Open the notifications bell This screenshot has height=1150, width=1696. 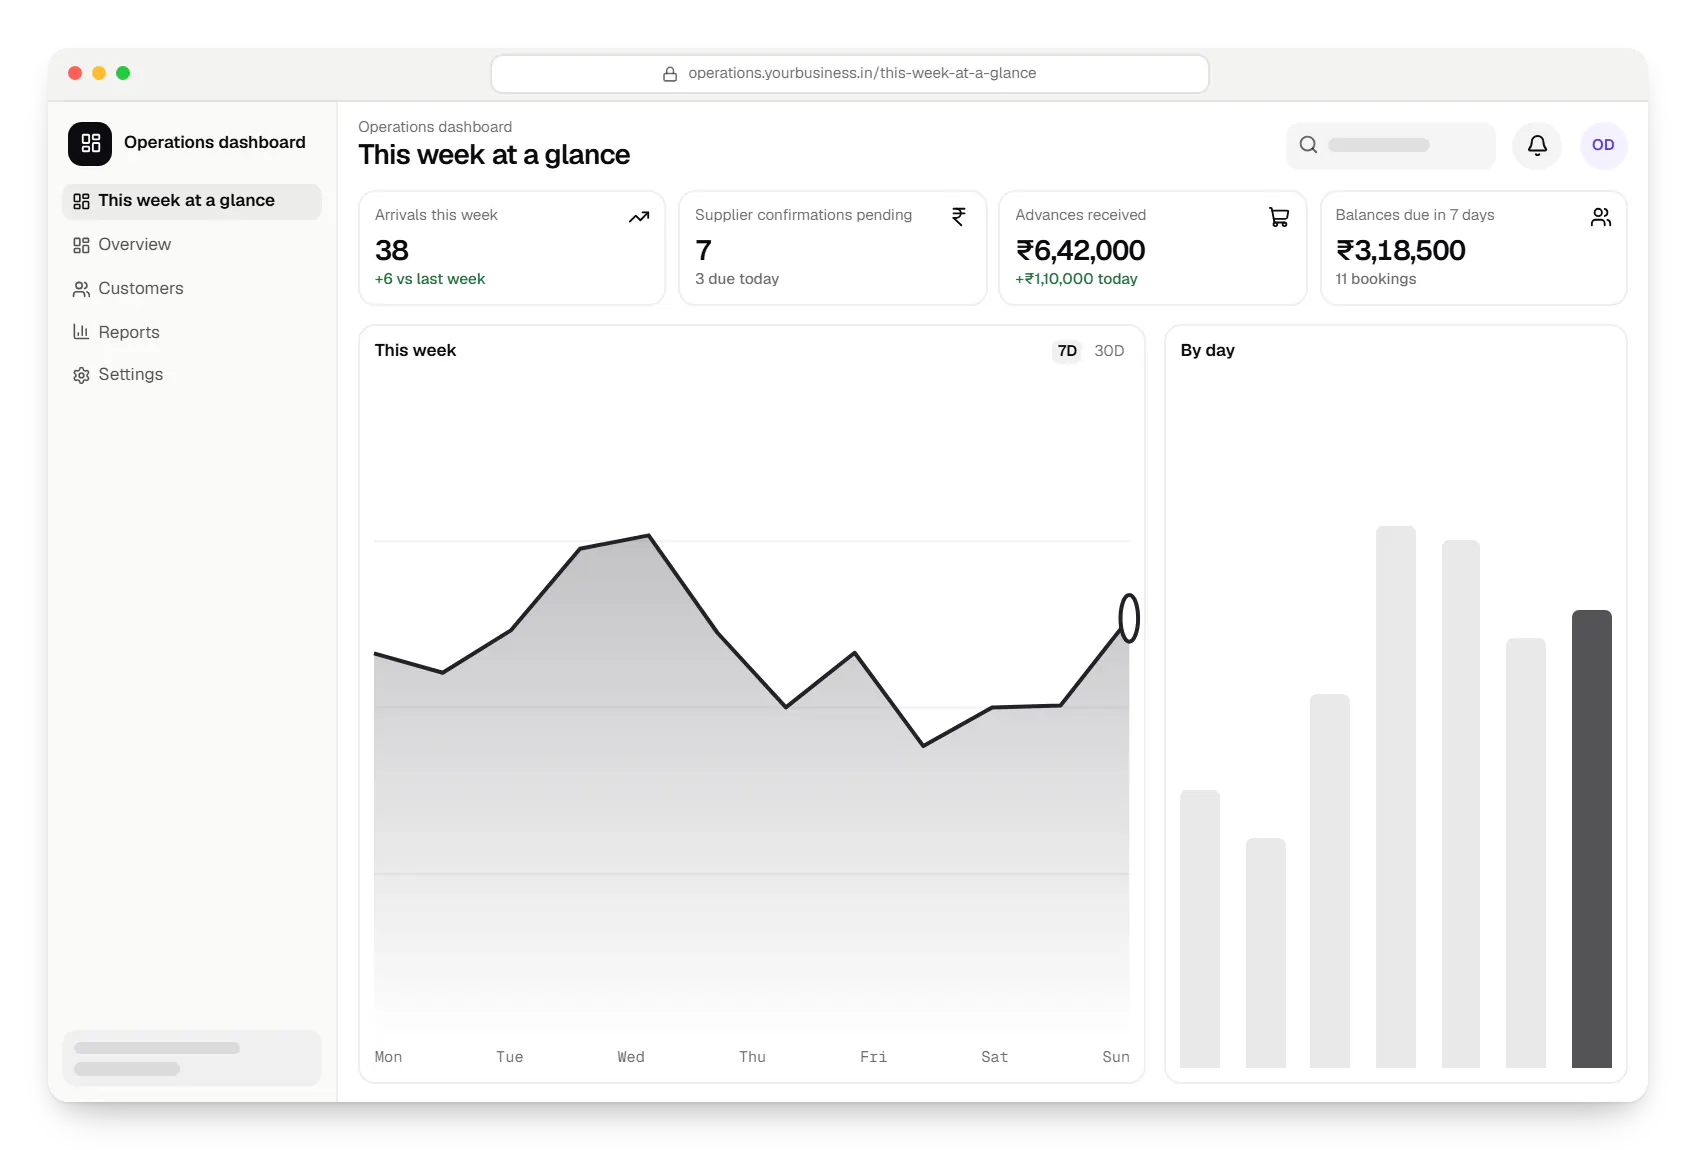1537,145
